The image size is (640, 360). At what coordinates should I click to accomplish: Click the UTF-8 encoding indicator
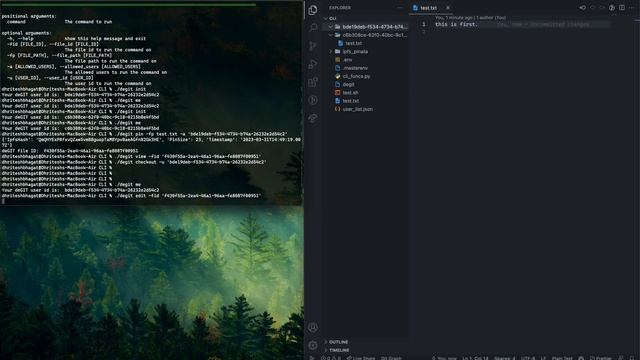(528, 358)
